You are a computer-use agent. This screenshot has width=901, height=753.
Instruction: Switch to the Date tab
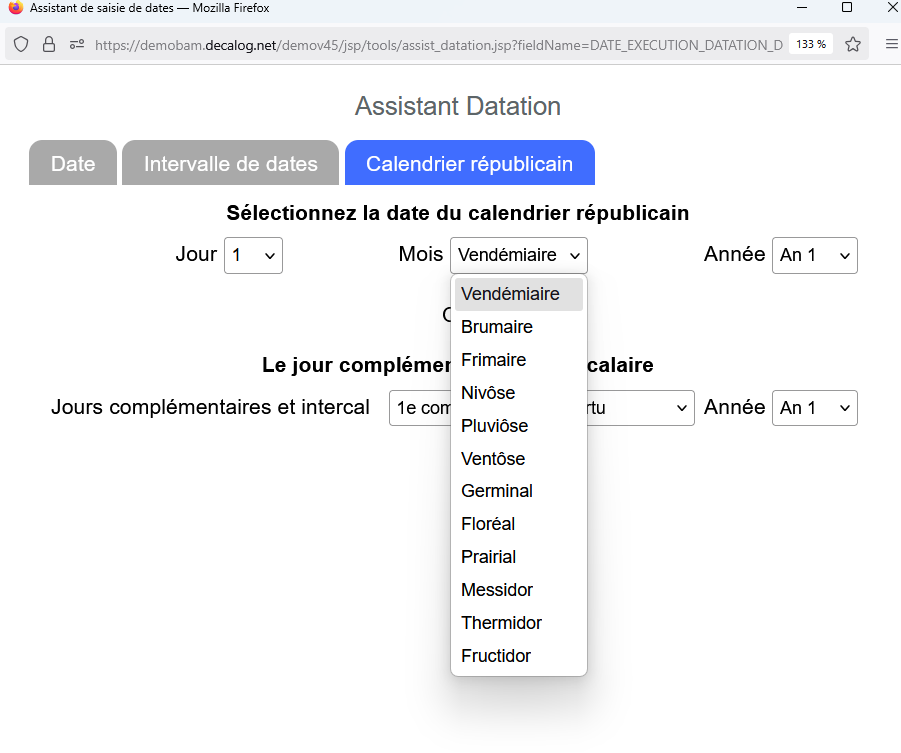click(73, 163)
